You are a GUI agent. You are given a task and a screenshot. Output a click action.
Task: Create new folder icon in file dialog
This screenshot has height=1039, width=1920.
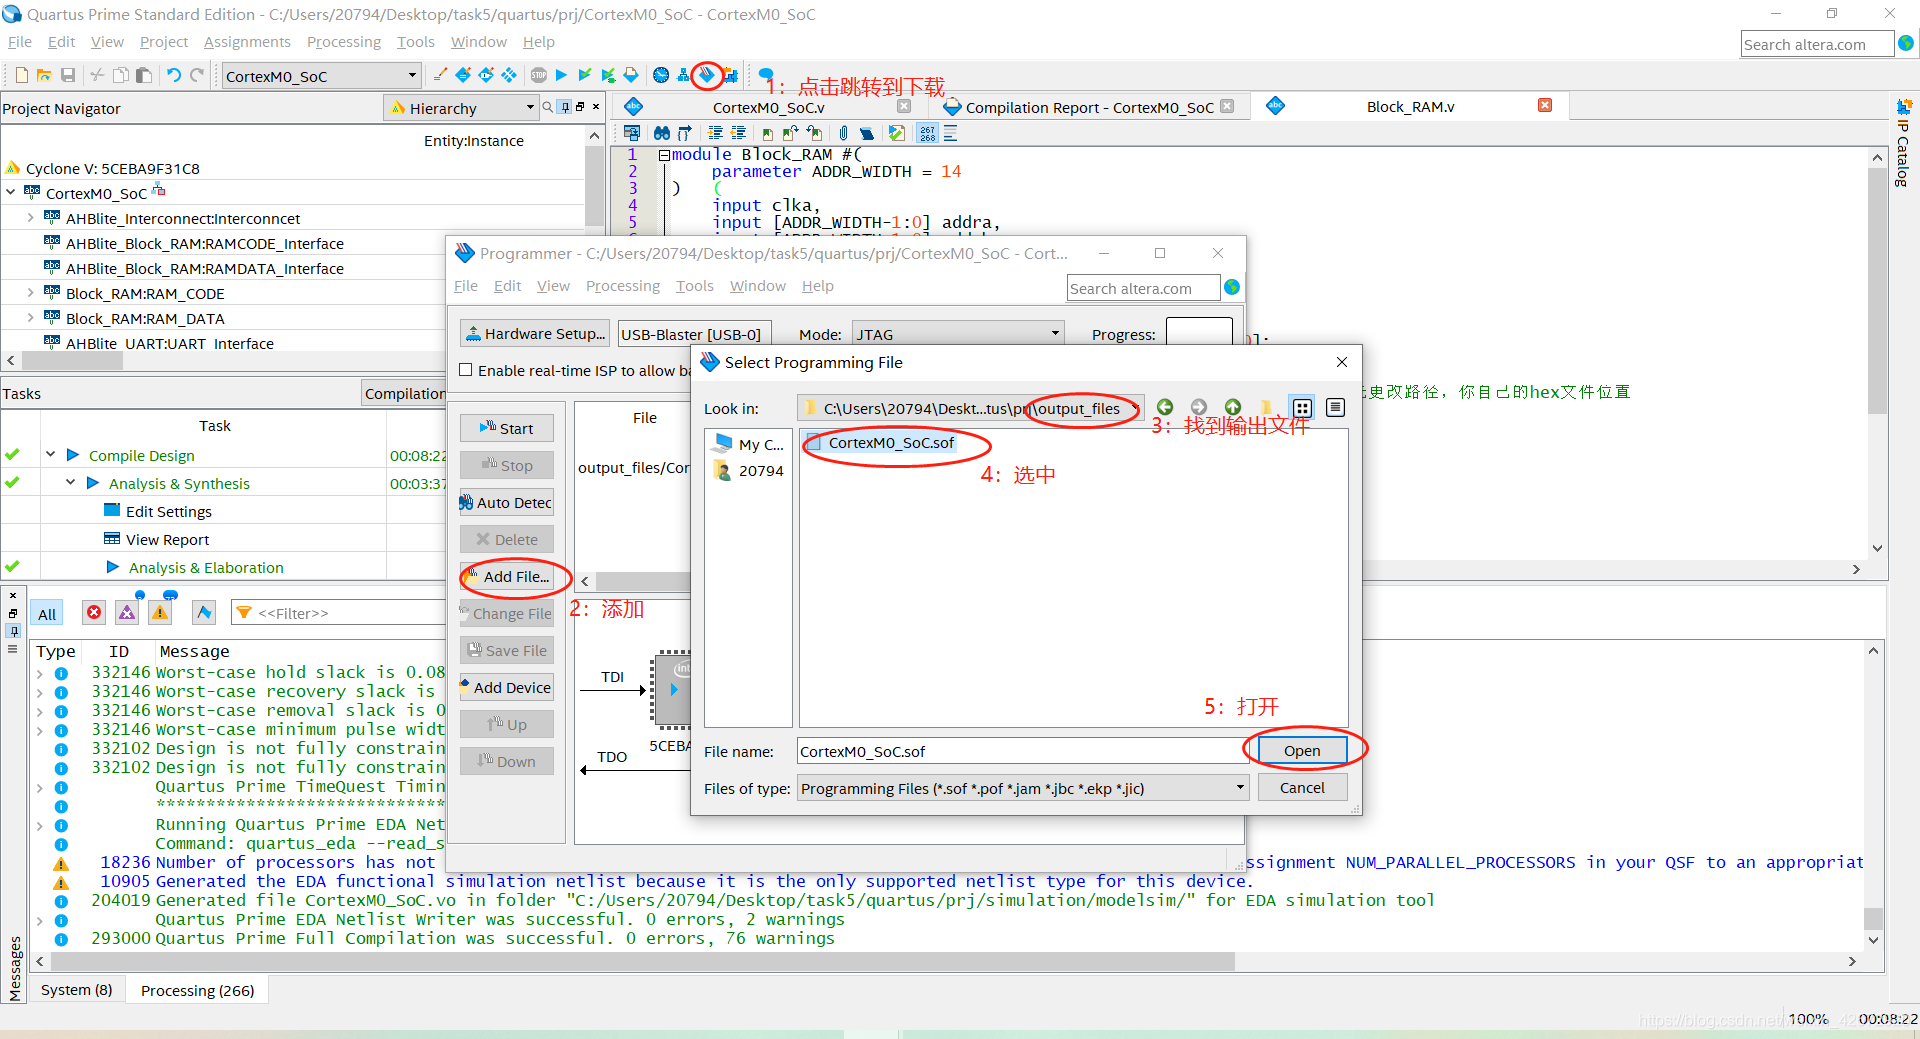click(x=1267, y=407)
